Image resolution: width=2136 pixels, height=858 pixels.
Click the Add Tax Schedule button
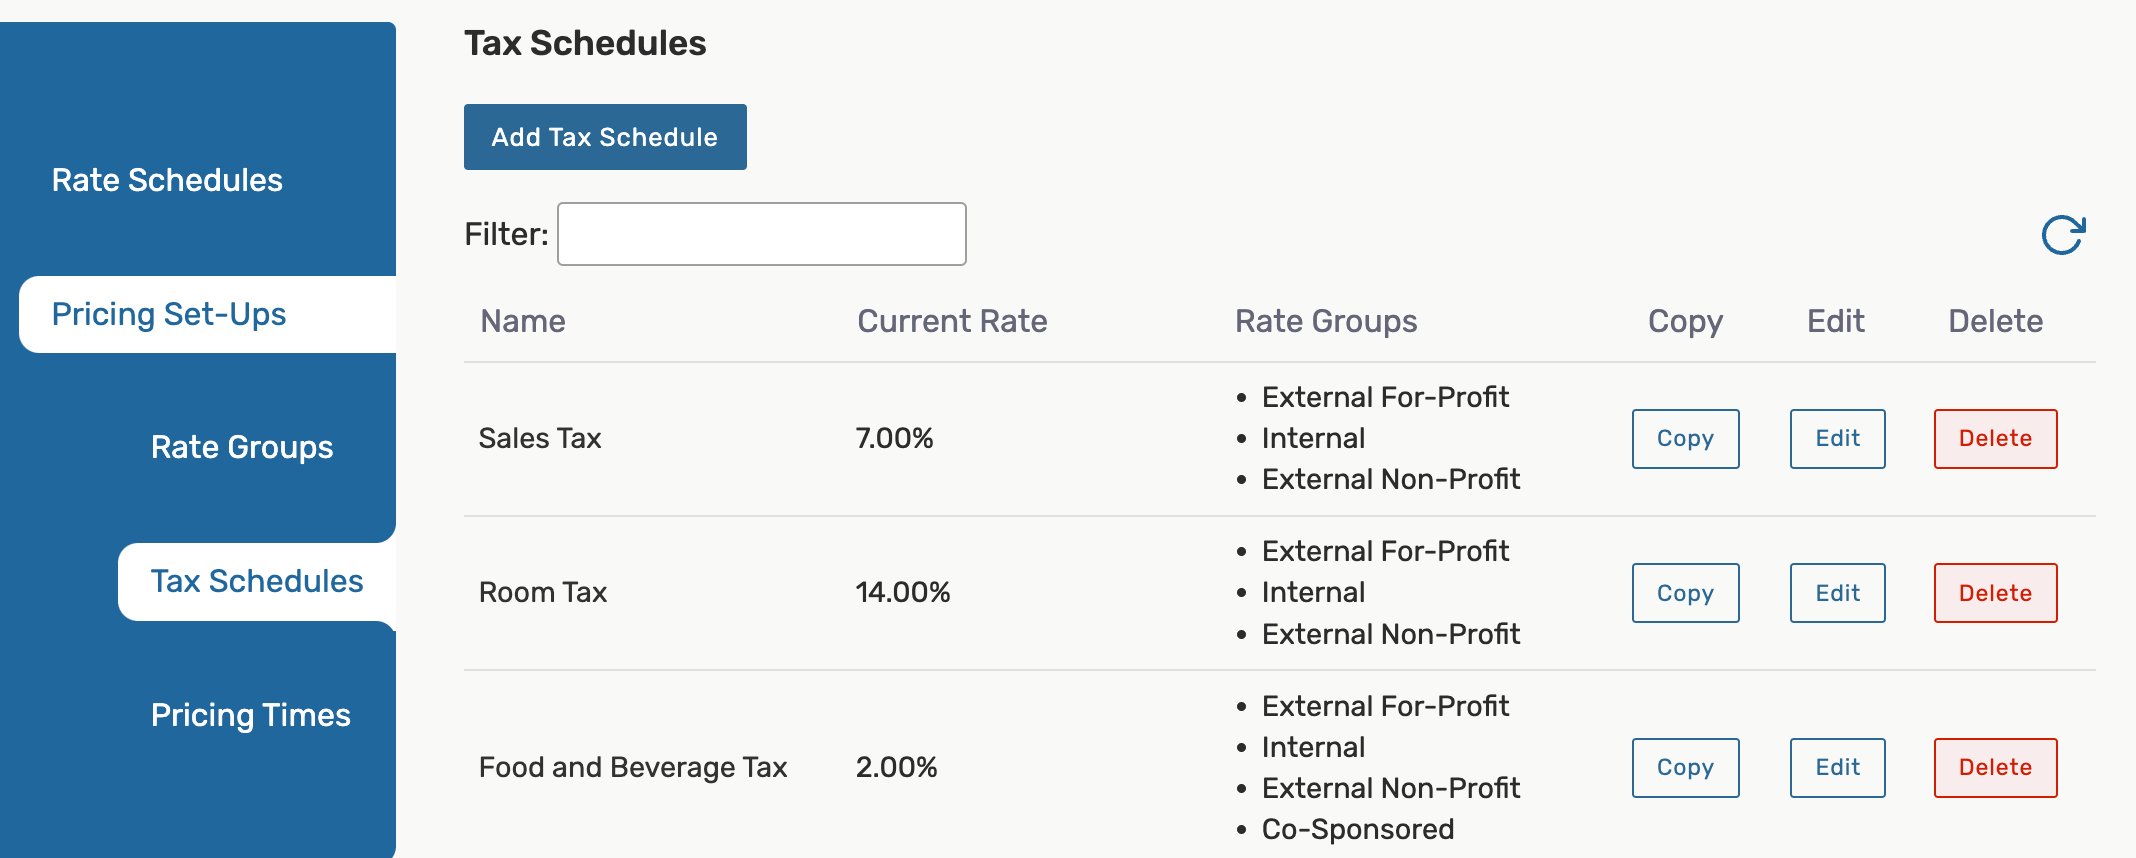pyautogui.click(x=605, y=137)
